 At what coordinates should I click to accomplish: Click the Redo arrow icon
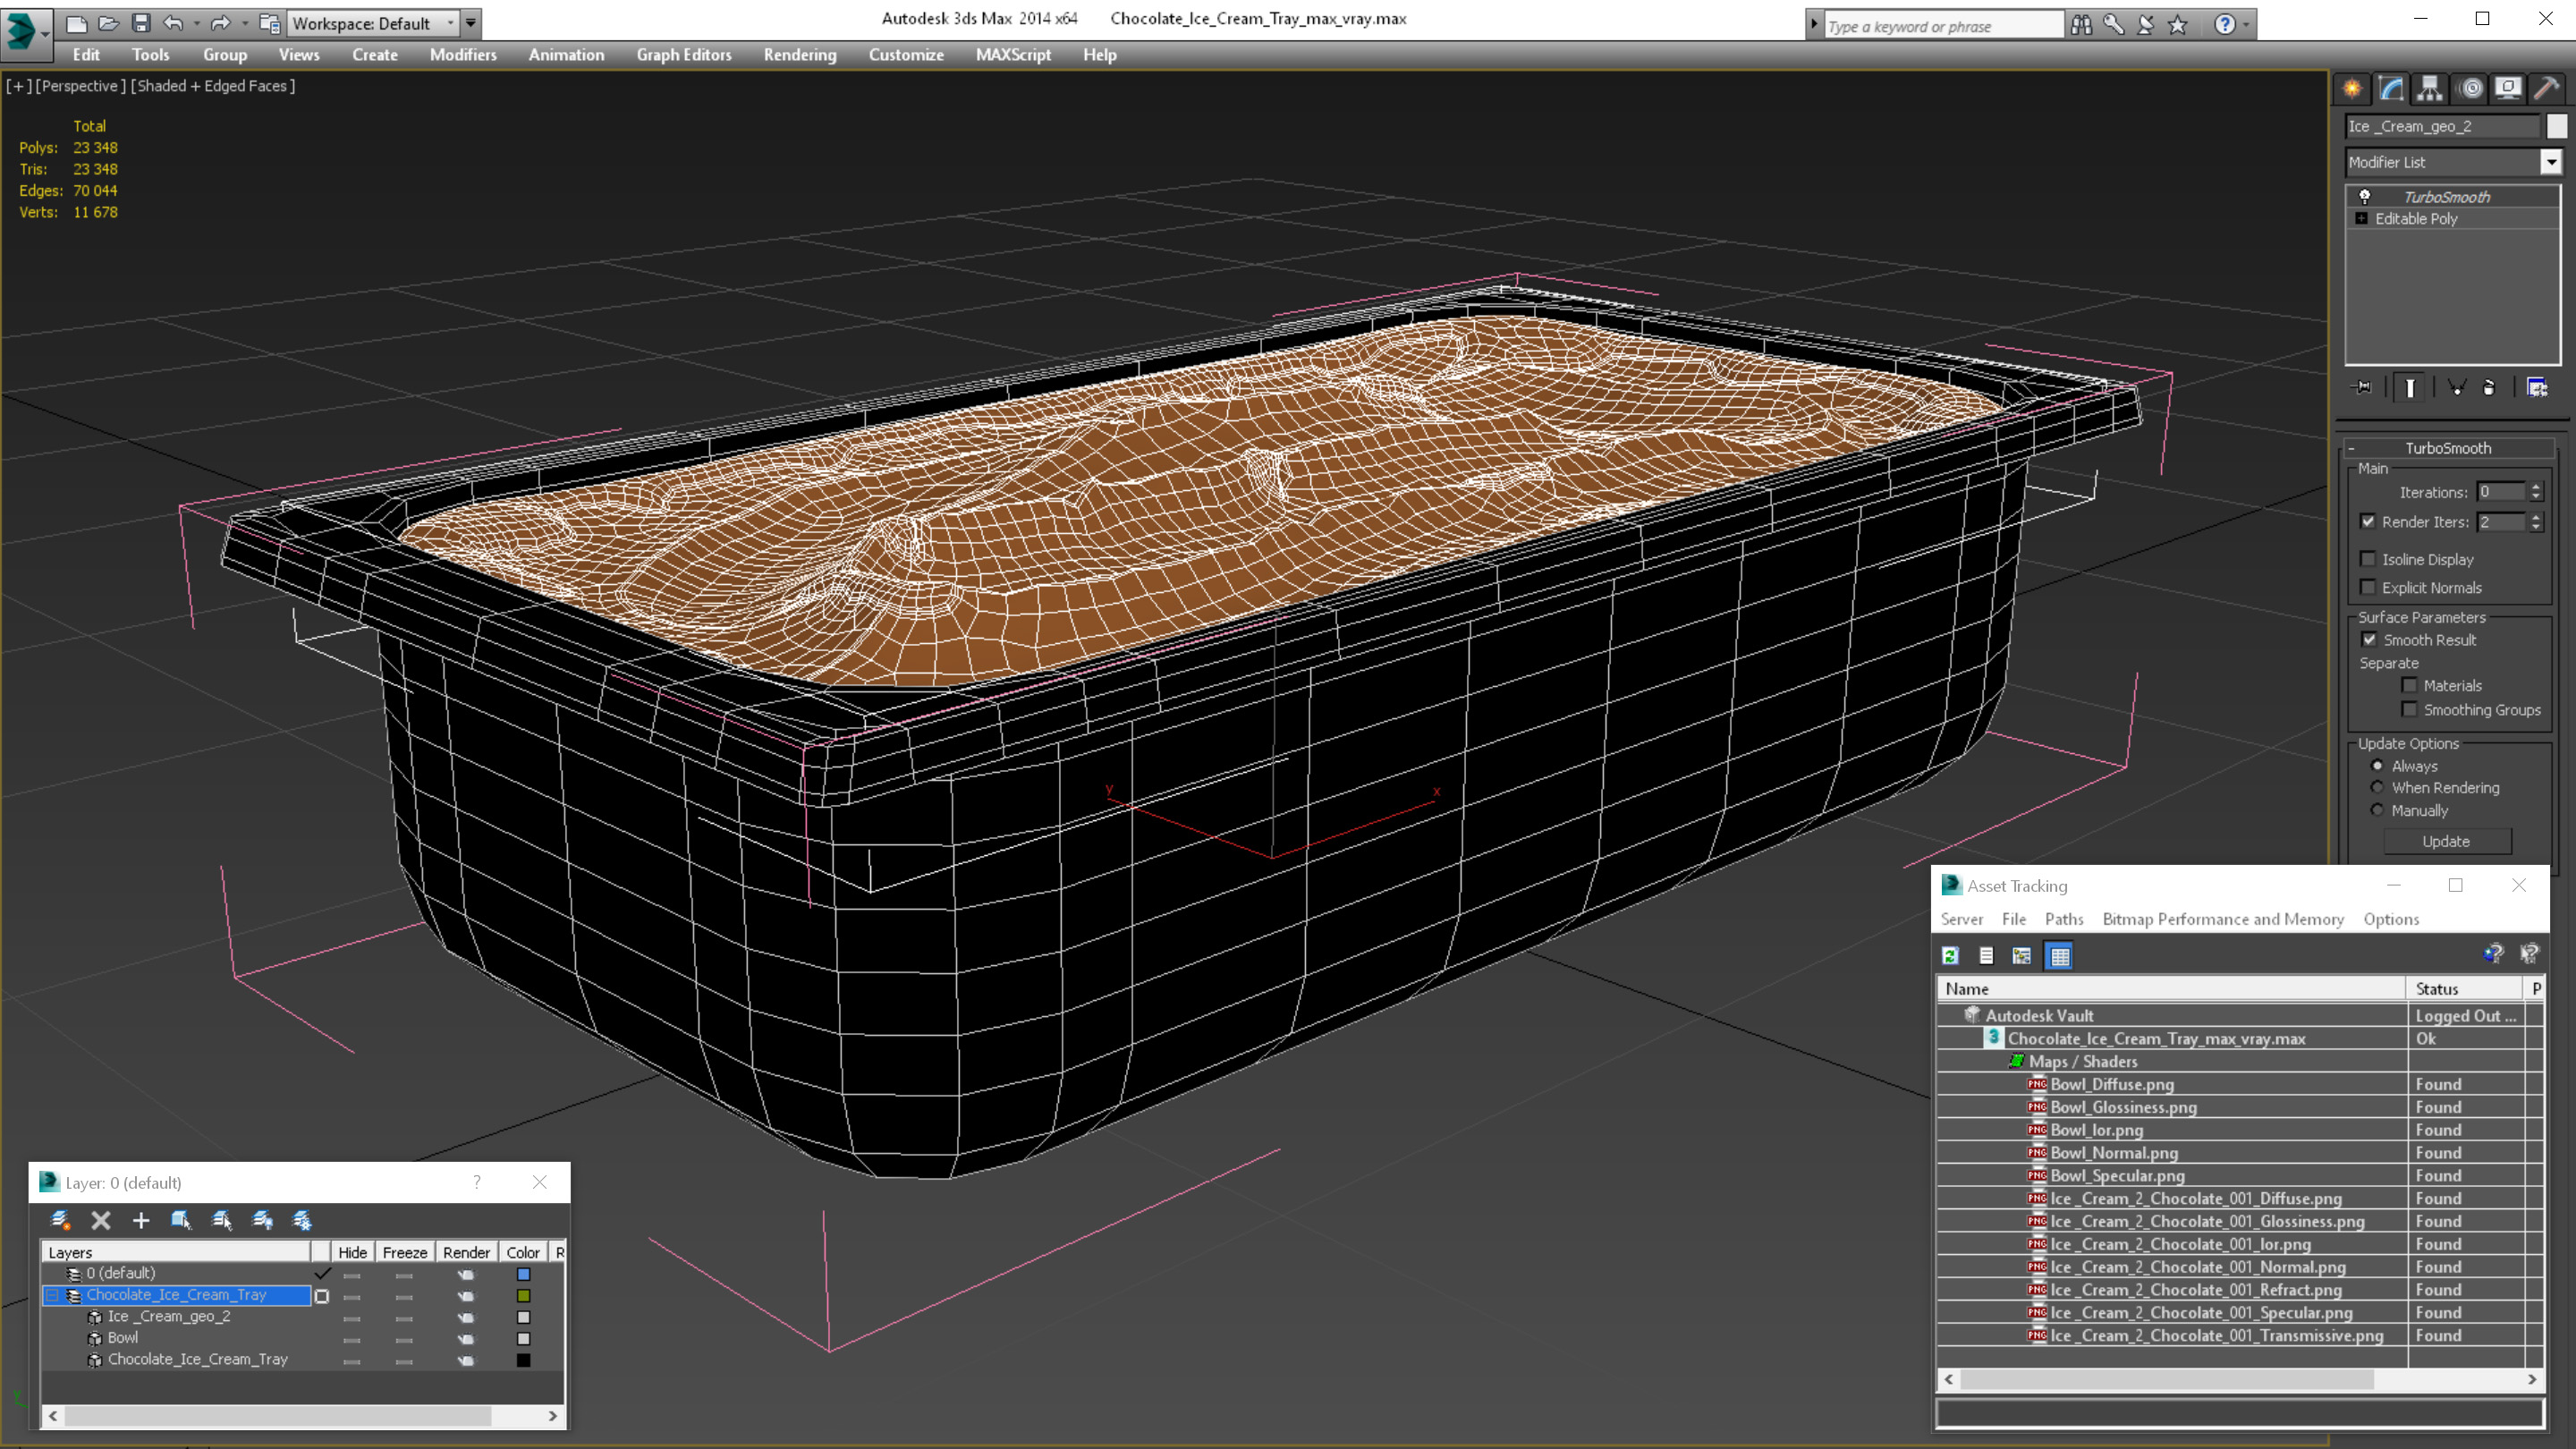point(220,22)
